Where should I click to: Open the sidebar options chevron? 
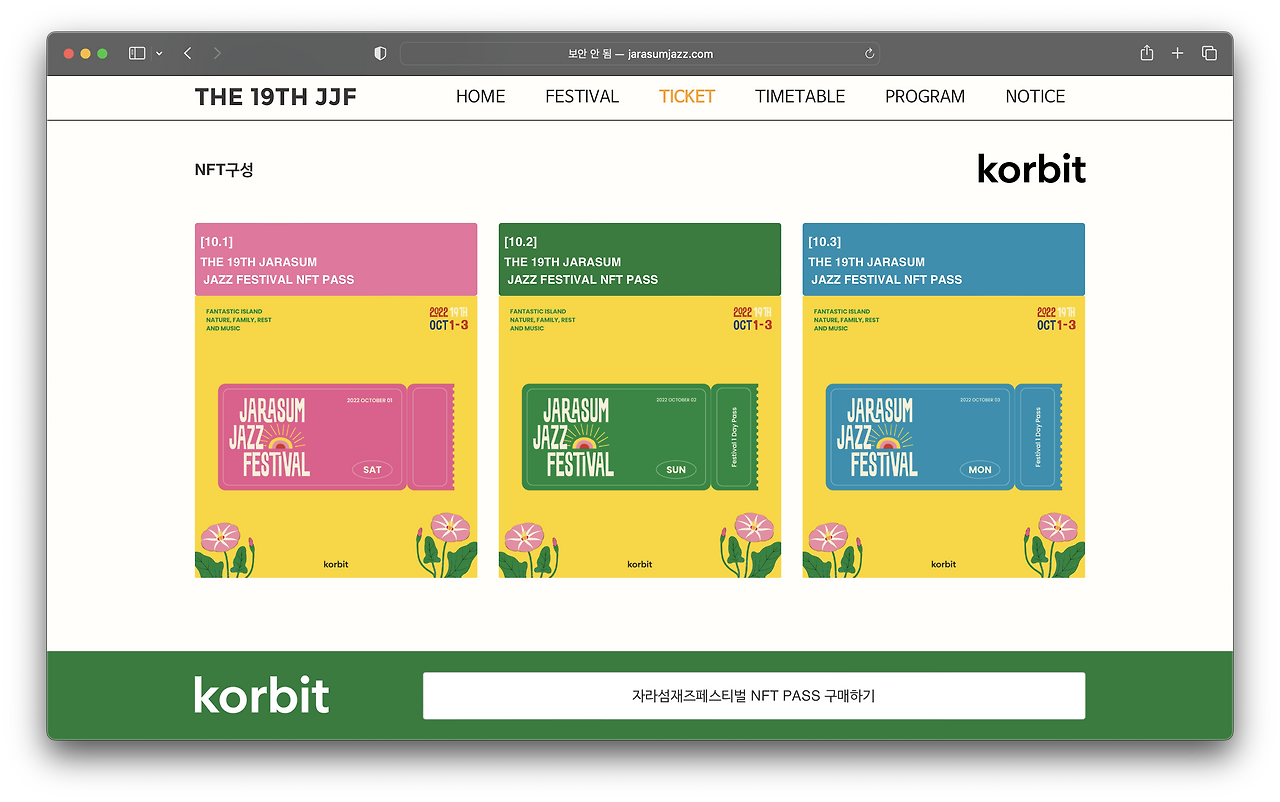tap(159, 53)
